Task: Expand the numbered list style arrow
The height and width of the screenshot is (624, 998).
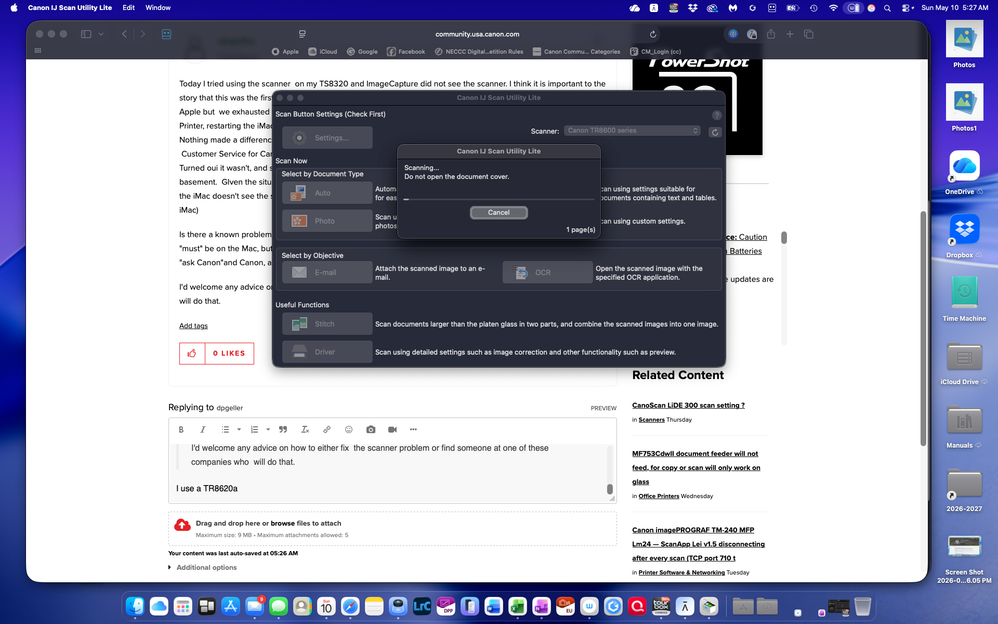Action: pyautogui.click(x=268, y=430)
